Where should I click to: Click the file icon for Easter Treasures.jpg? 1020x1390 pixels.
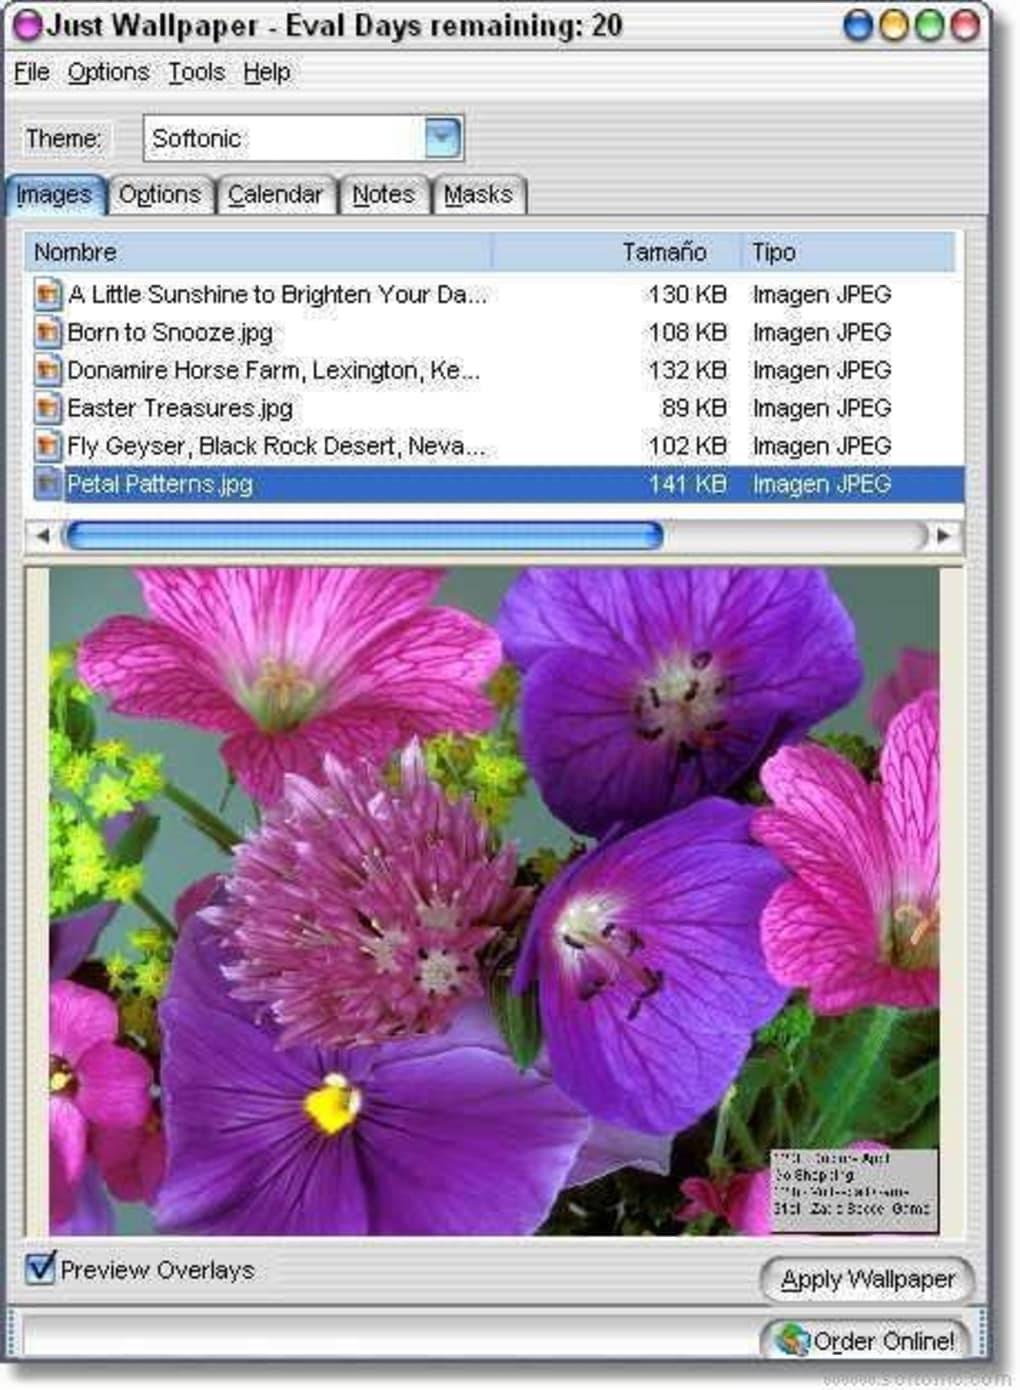pos(47,408)
